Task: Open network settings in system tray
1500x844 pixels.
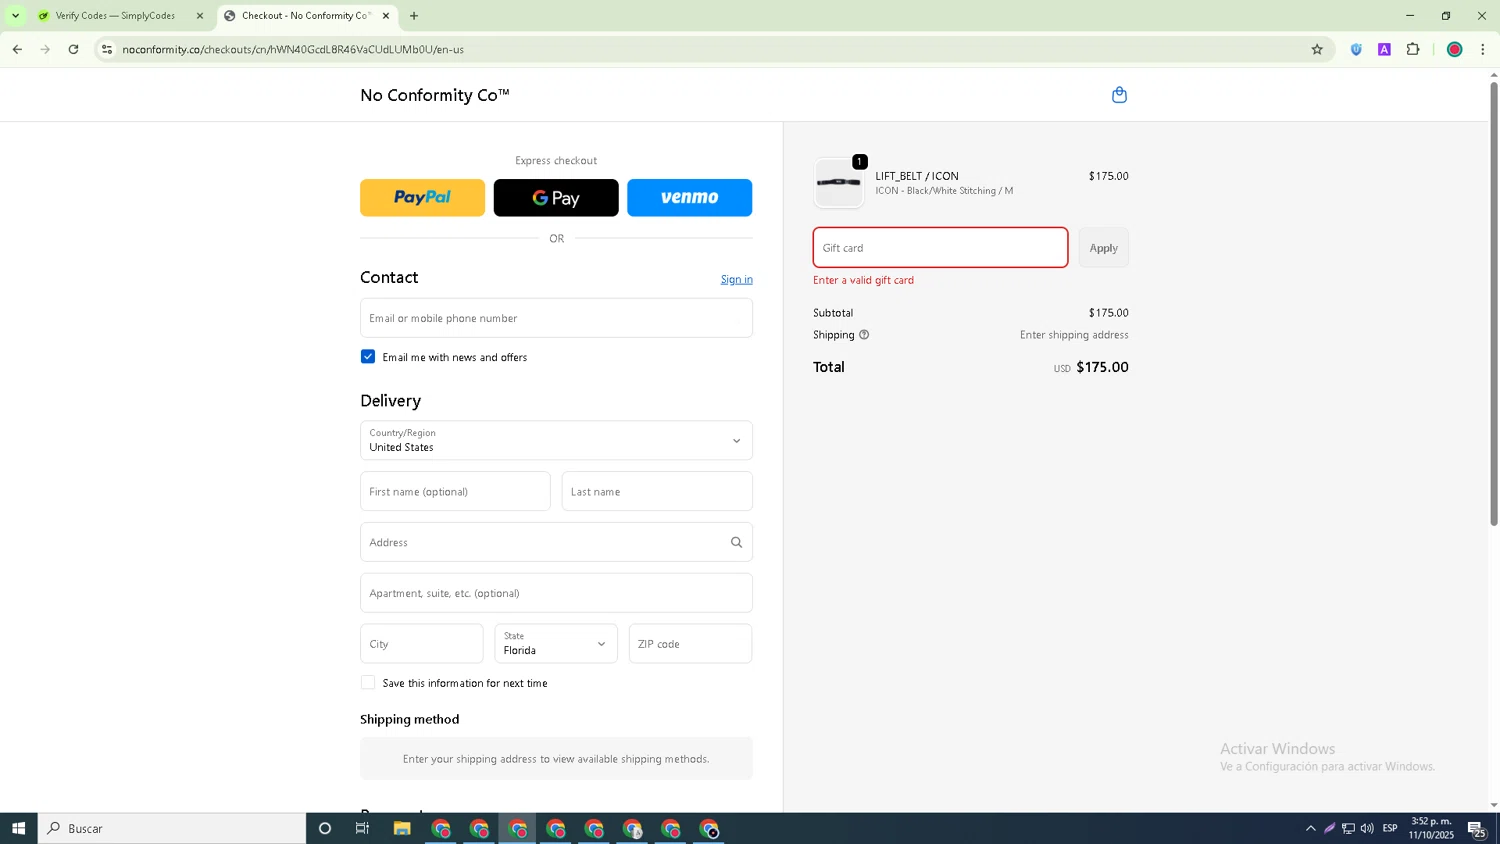Action: (1348, 828)
